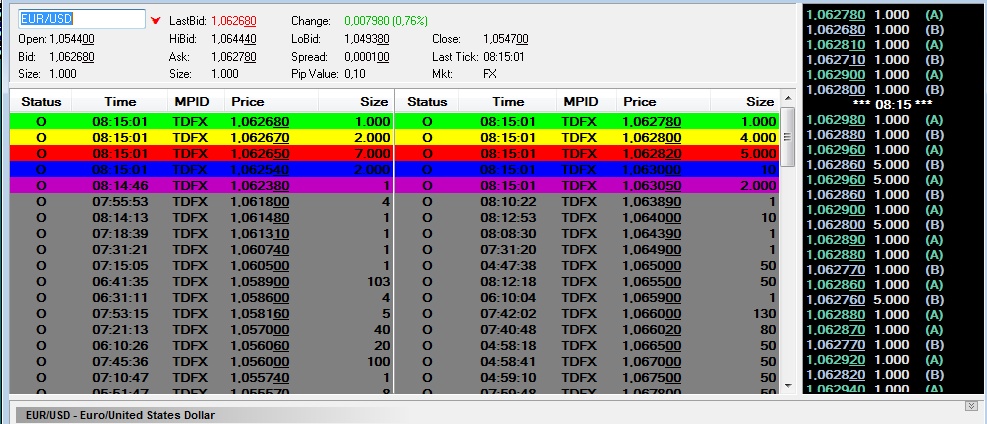Open the red symbol dropdown arrow

155,20
